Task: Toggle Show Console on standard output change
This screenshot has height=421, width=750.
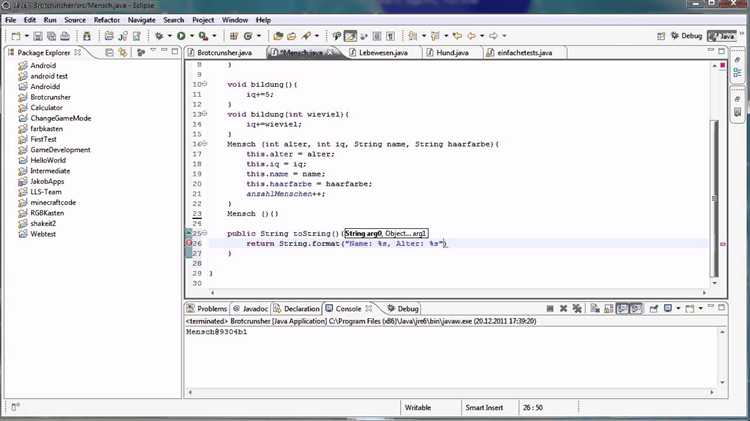Action: (622, 309)
